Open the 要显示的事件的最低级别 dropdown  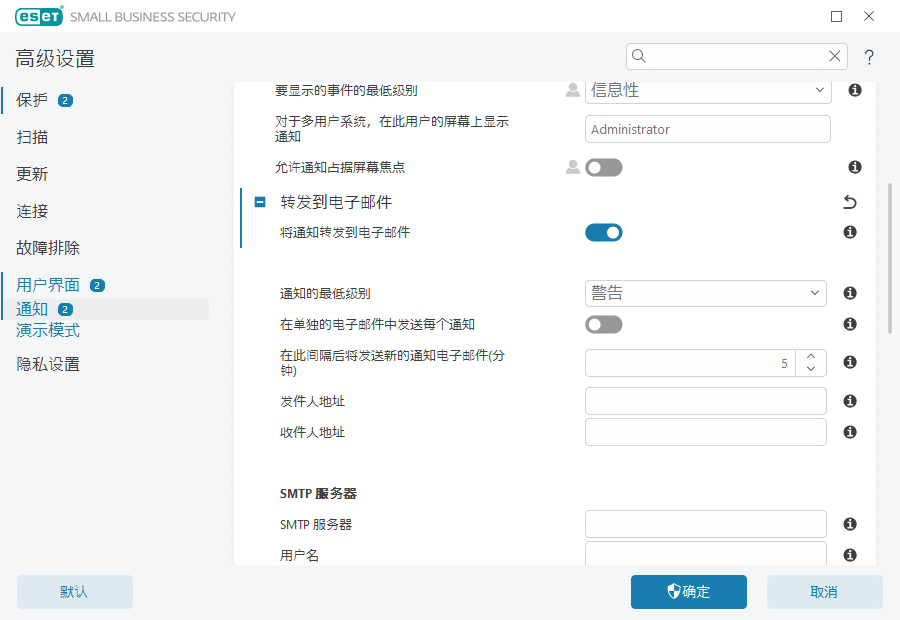coord(707,90)
